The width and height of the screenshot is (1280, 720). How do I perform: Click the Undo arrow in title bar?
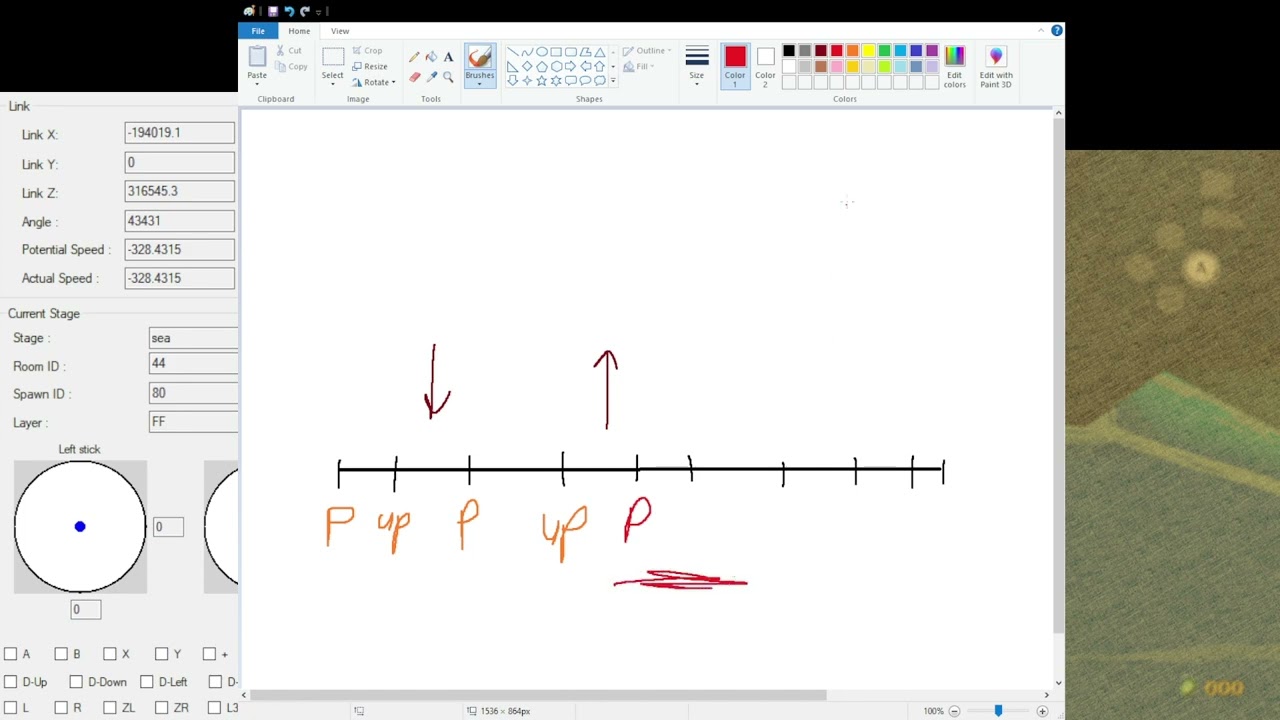[289, 11]
